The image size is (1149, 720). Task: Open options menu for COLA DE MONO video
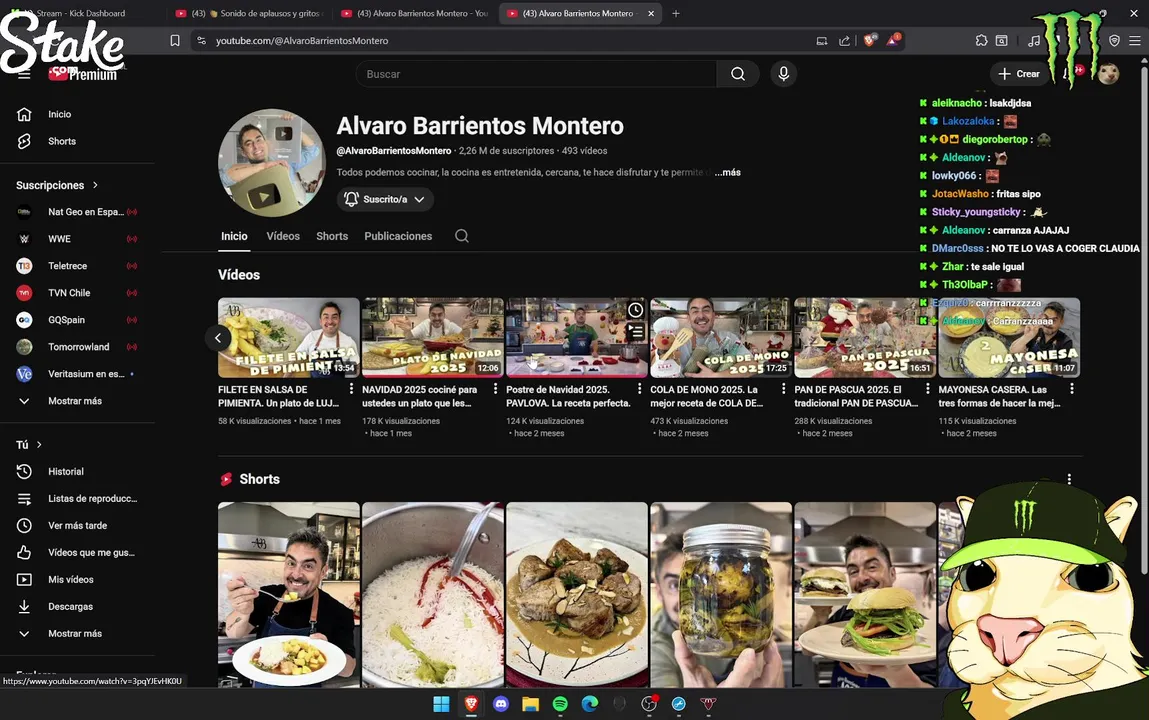coord(783,389)
